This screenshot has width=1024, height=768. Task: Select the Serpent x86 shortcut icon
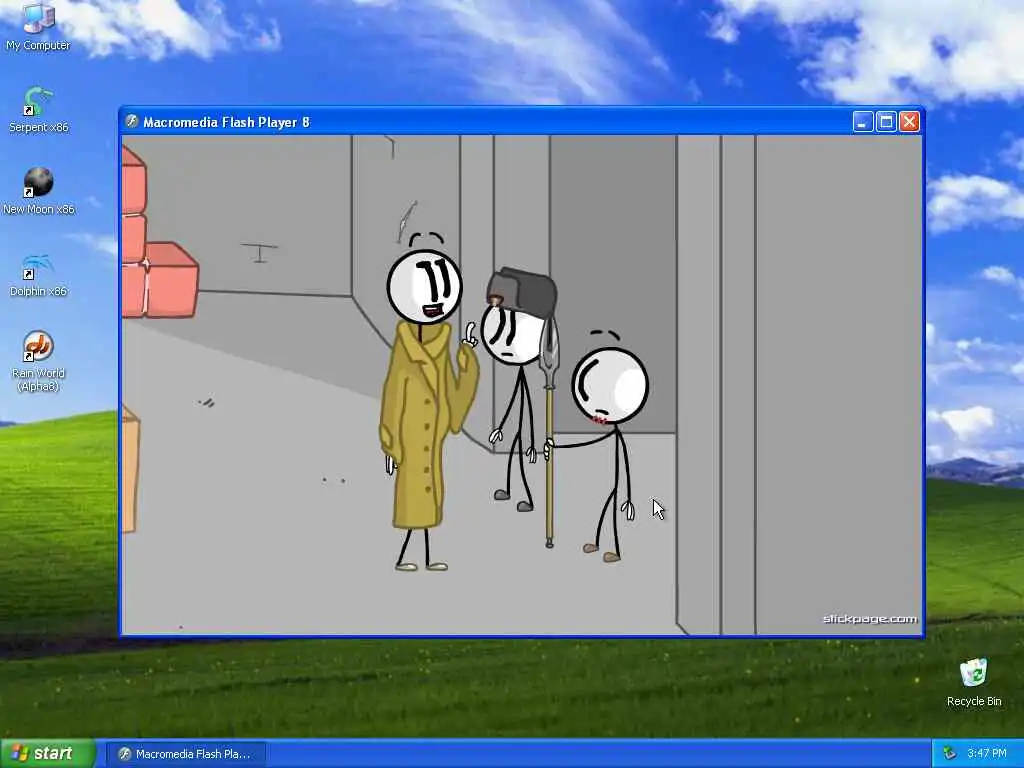[x=38, y=109]
